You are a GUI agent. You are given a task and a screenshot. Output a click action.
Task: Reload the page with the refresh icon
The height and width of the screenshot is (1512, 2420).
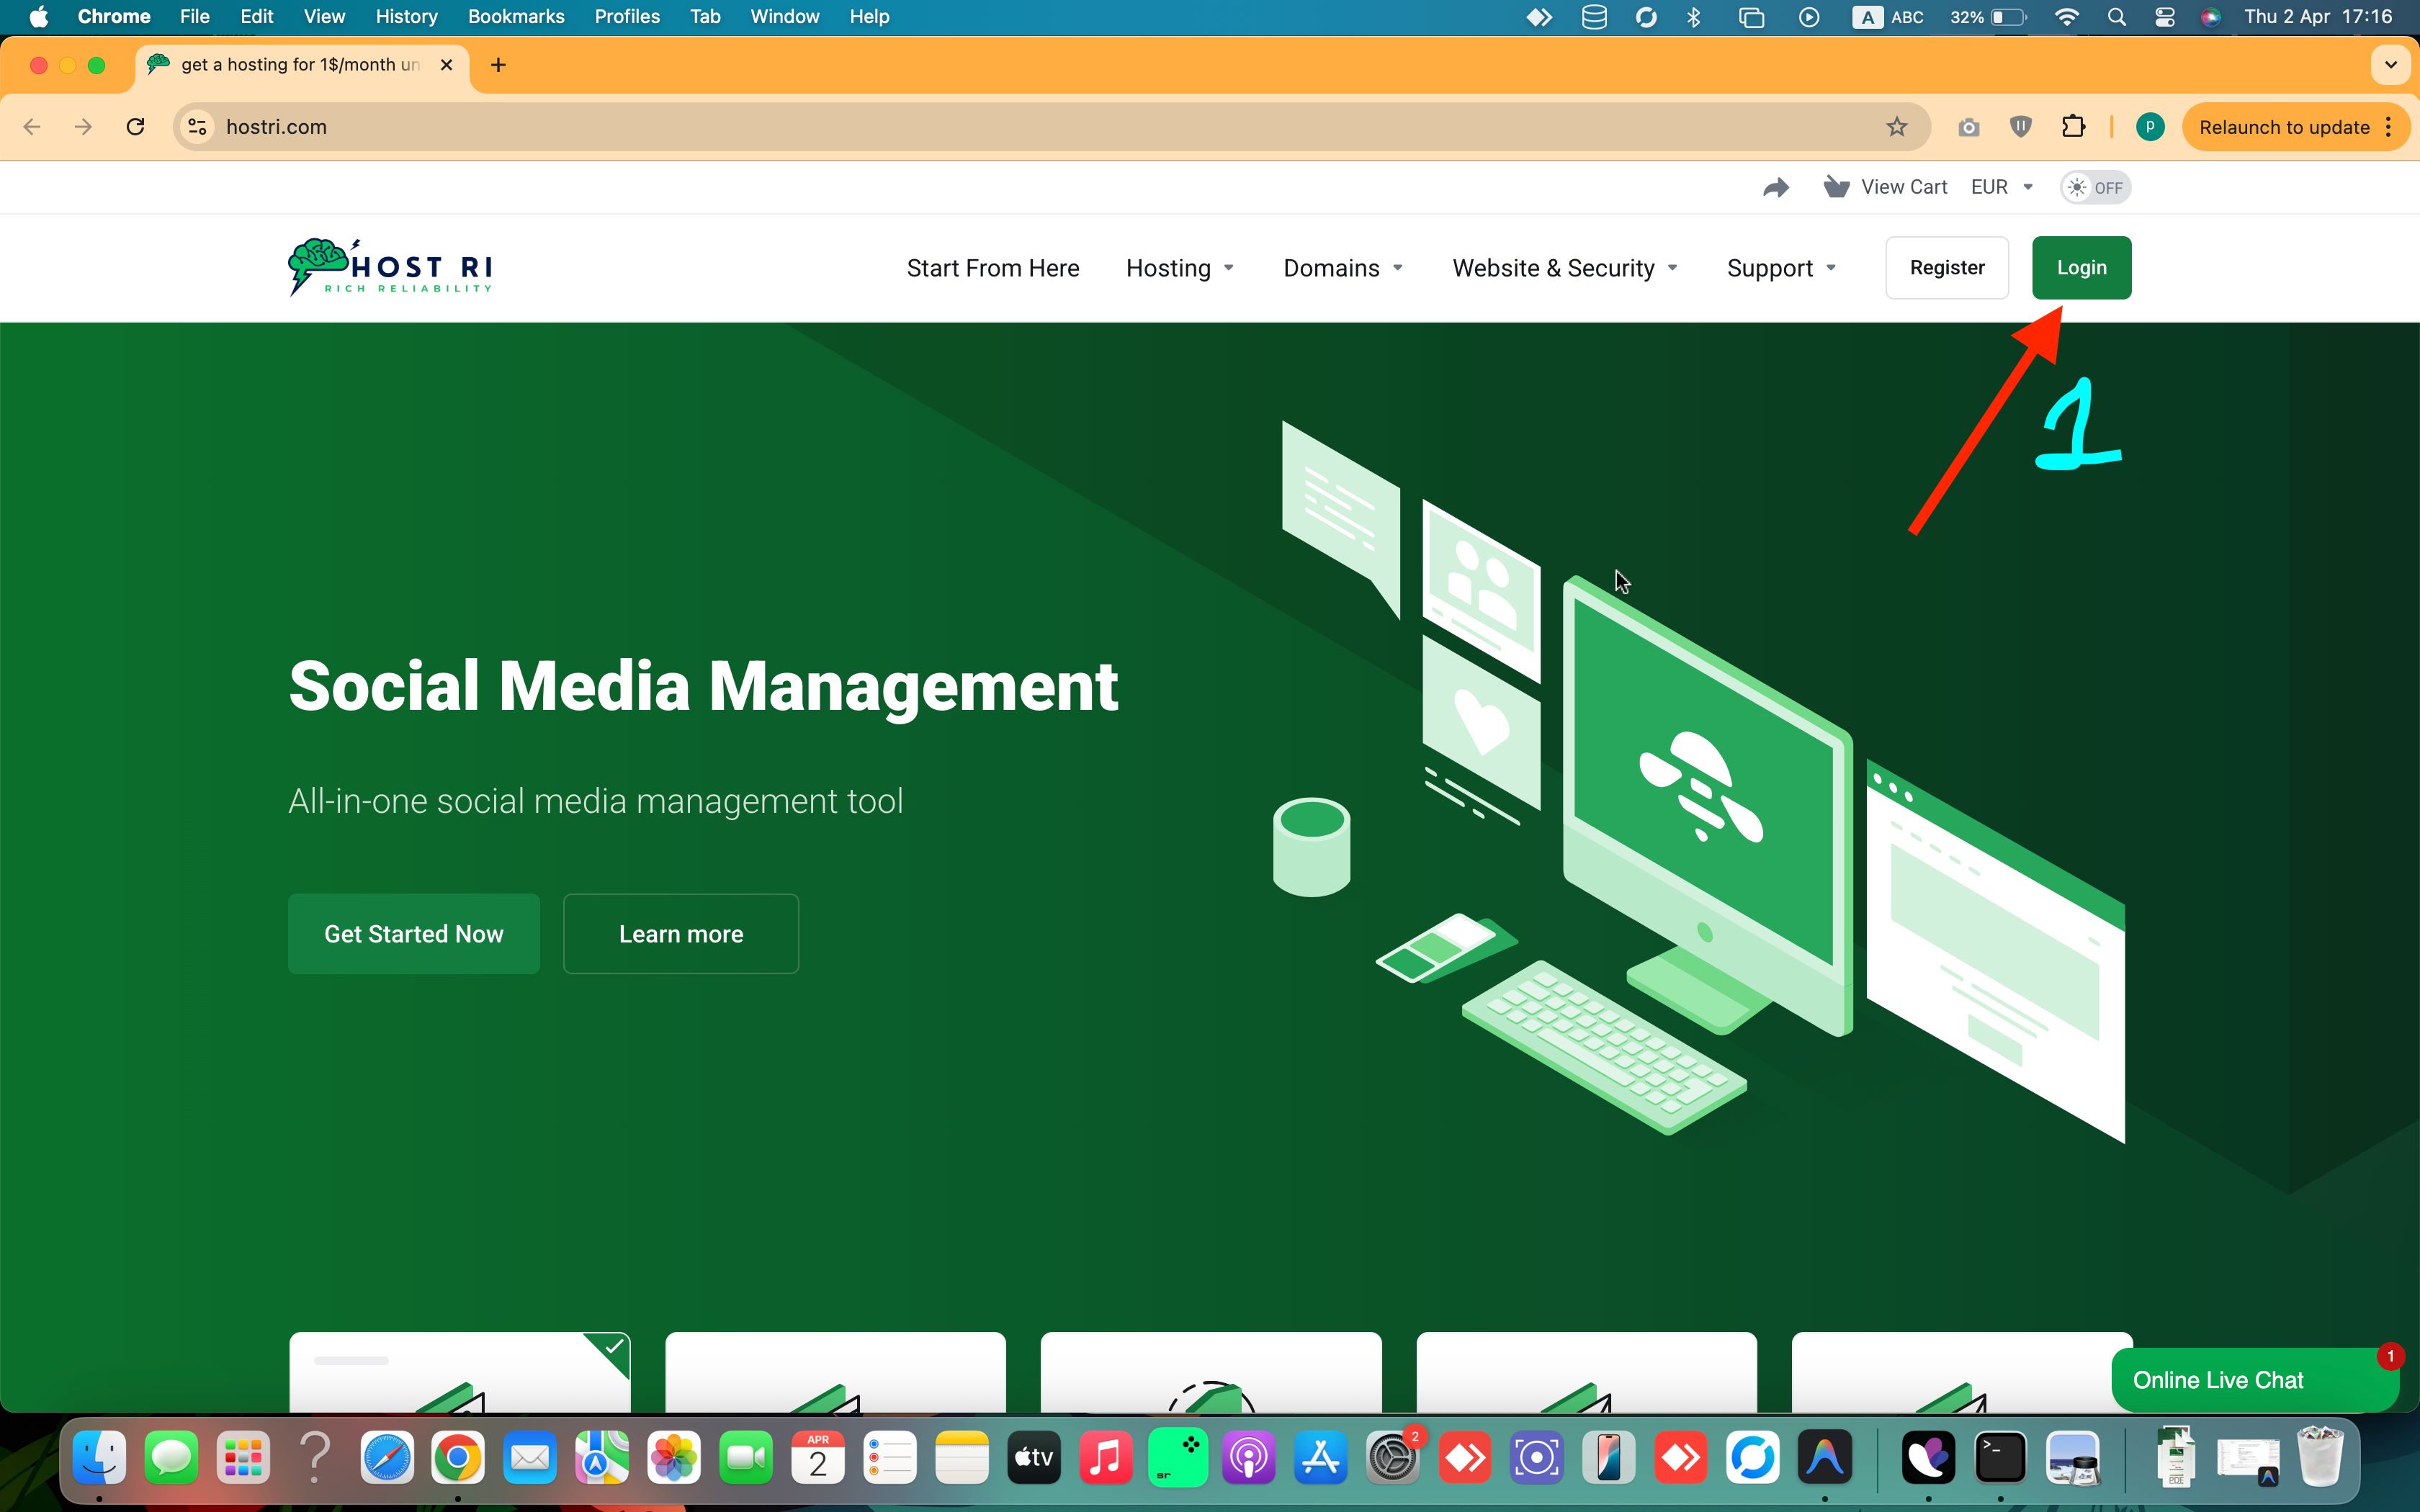click(x=135, y=127)
